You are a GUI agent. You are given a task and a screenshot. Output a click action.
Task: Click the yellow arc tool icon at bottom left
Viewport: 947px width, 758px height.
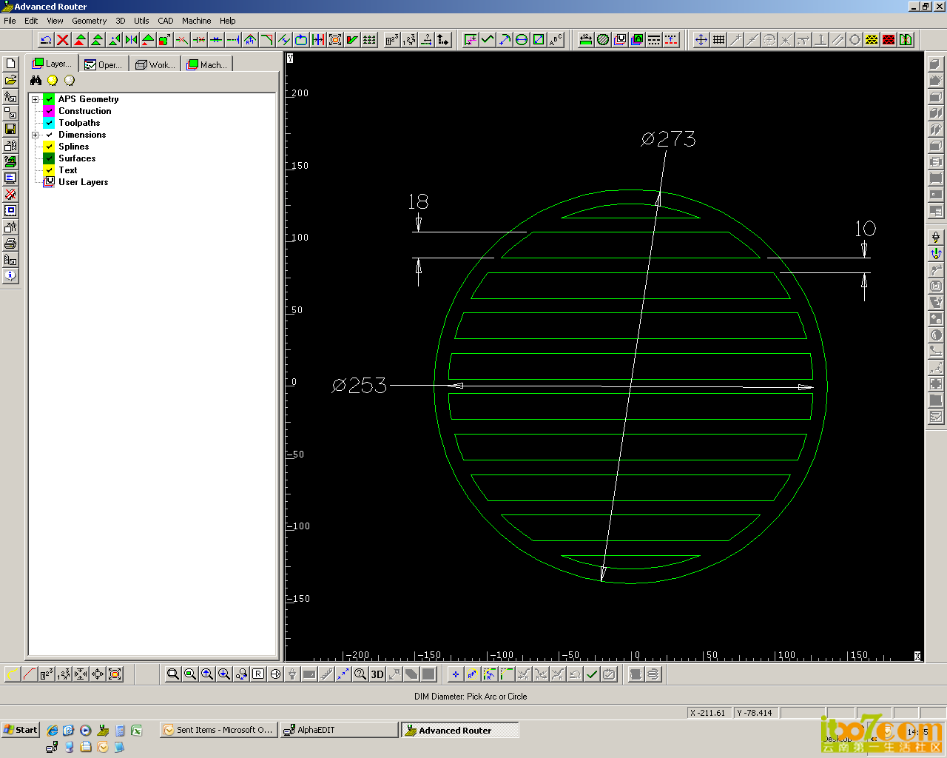(12, 674)
